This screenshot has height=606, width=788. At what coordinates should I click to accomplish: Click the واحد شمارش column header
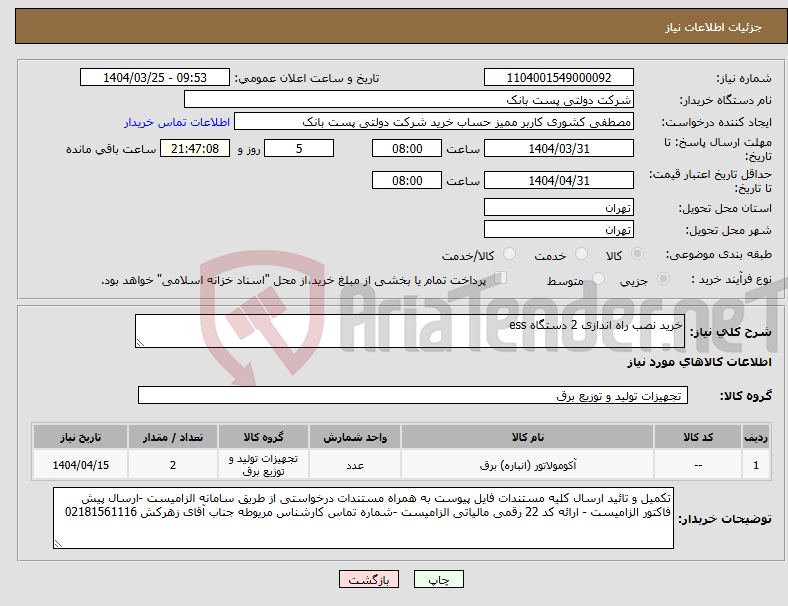(x=355, y=437)
